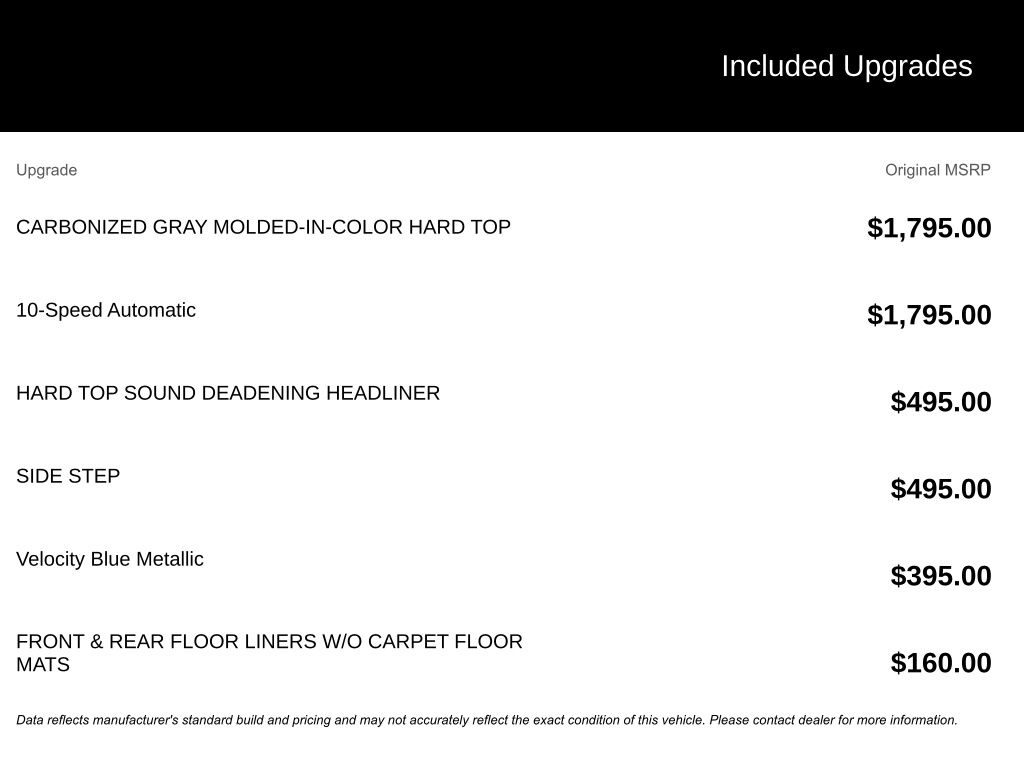Click the Included Upgrades heading
1024x768 pixels.
[x=846, y=66]
